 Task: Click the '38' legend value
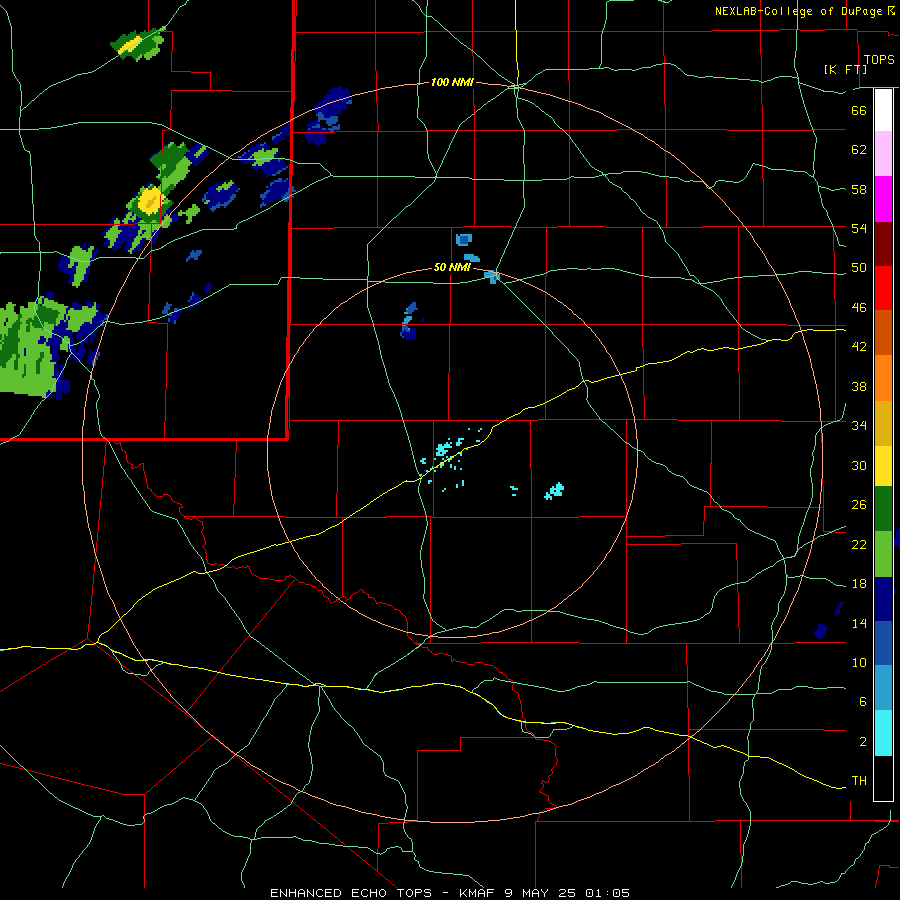[859, 386]
